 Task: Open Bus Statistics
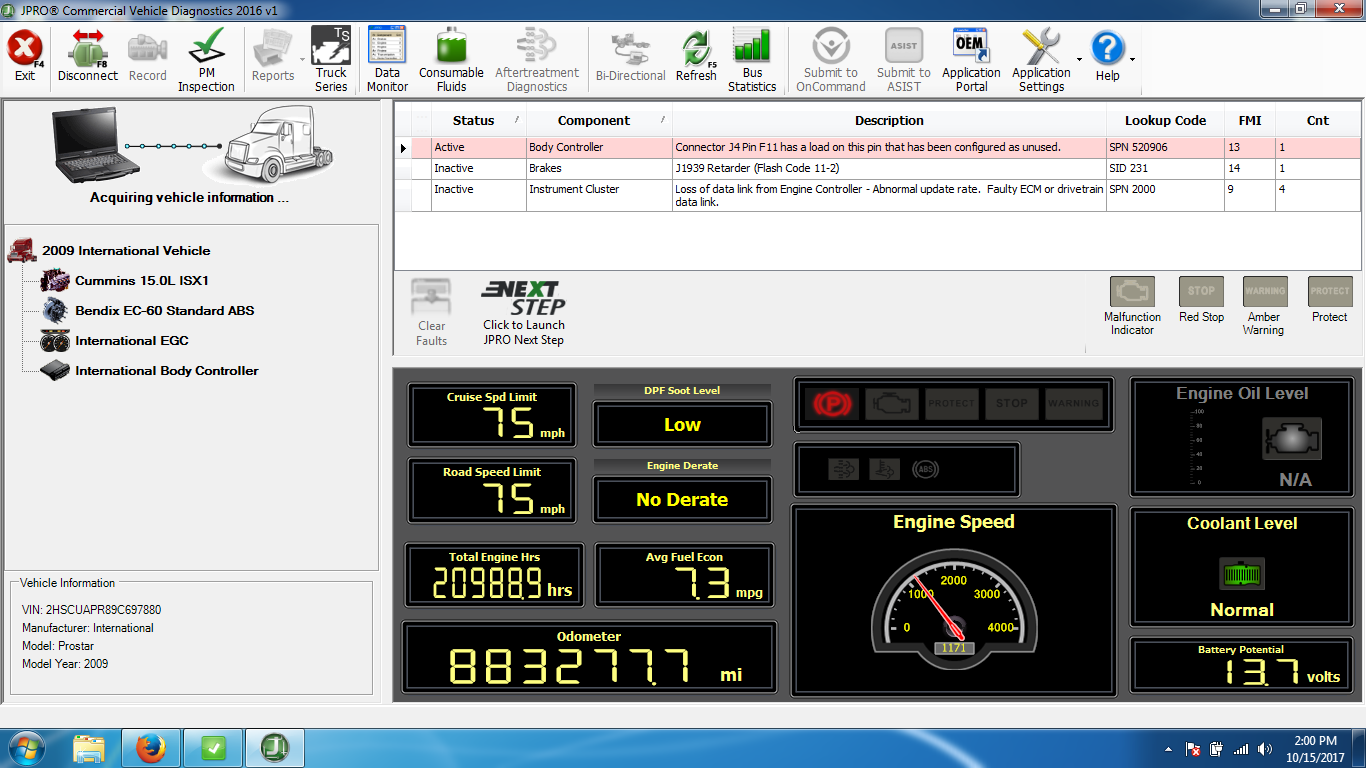[752, 58]
